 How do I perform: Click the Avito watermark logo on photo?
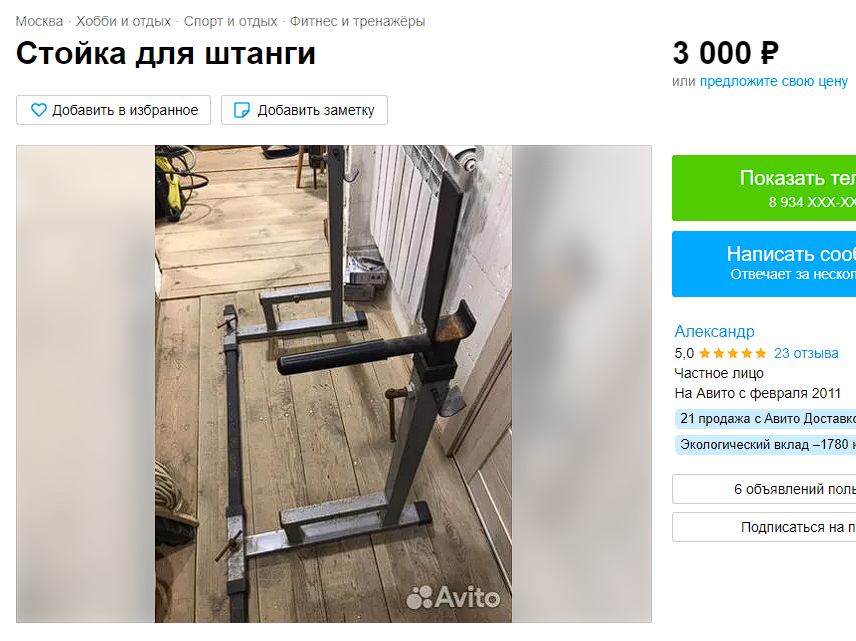click(453, 597)
